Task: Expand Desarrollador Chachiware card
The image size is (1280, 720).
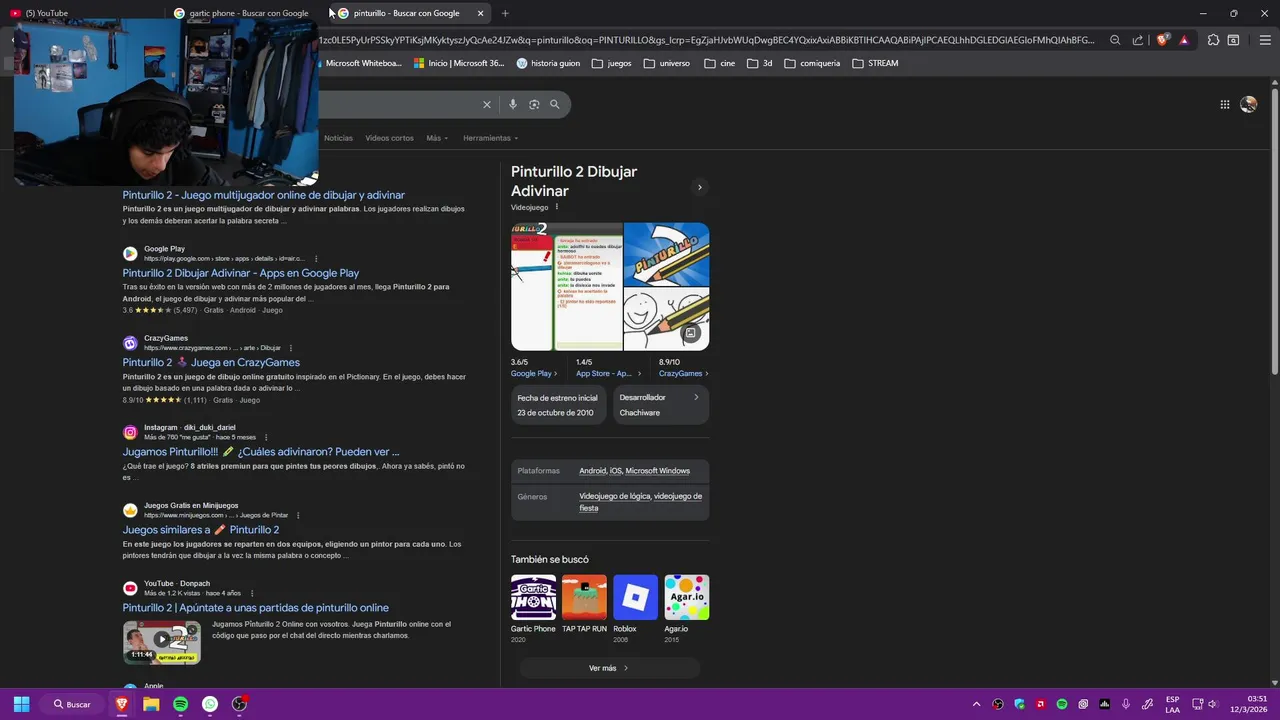Action: pos(661,405)
